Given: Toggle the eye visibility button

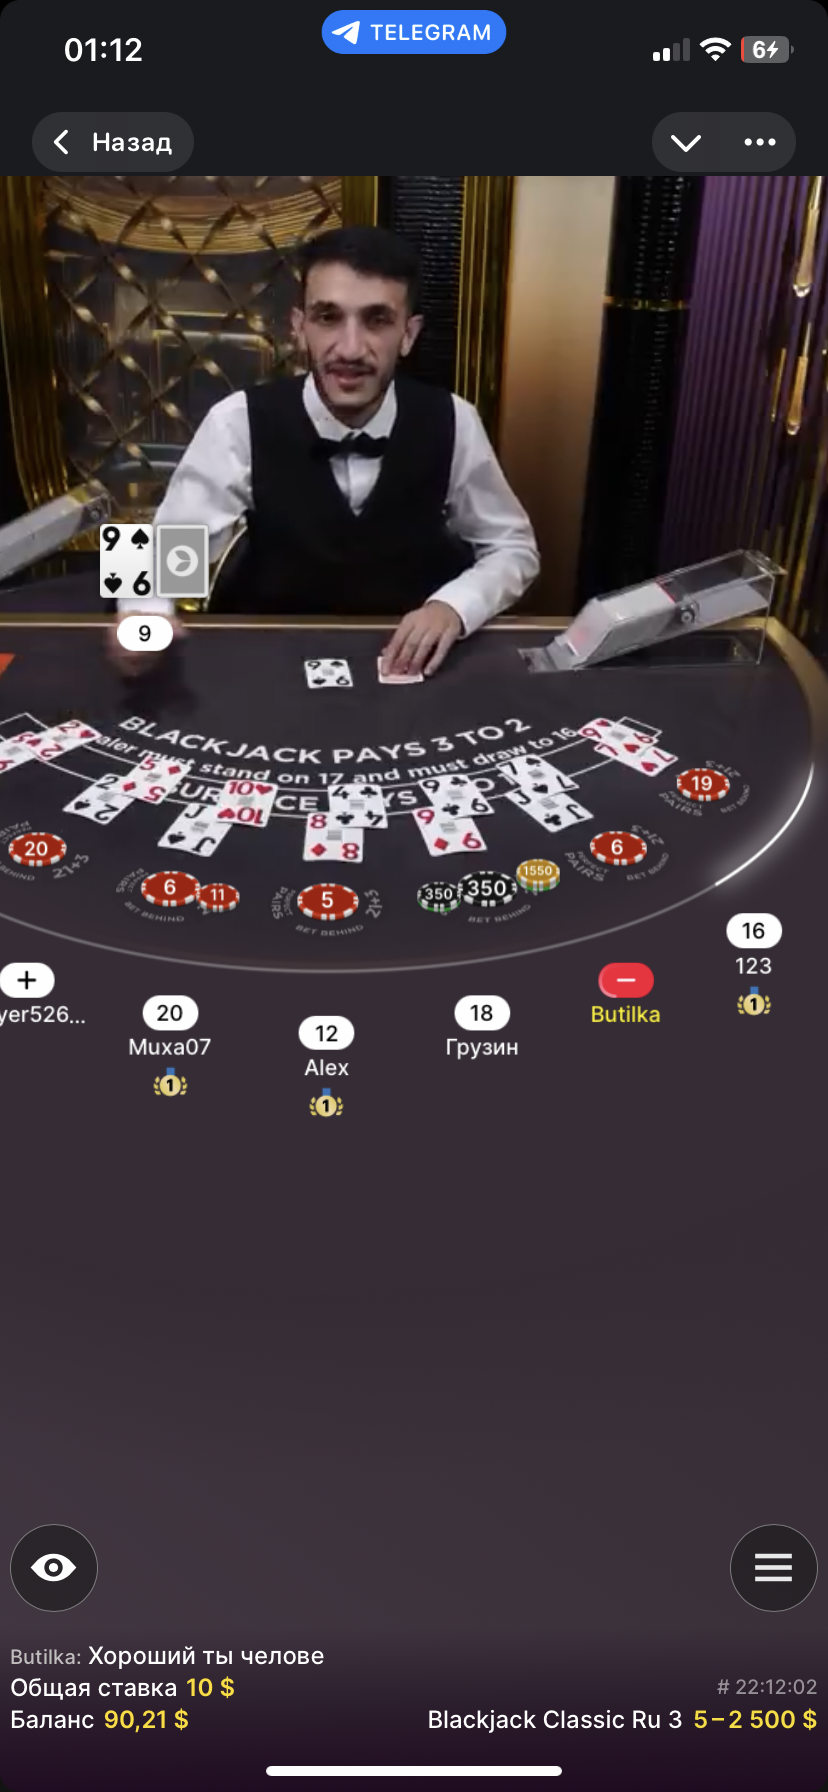Looking at the screenshot, I should click(x=54, y=1567).
